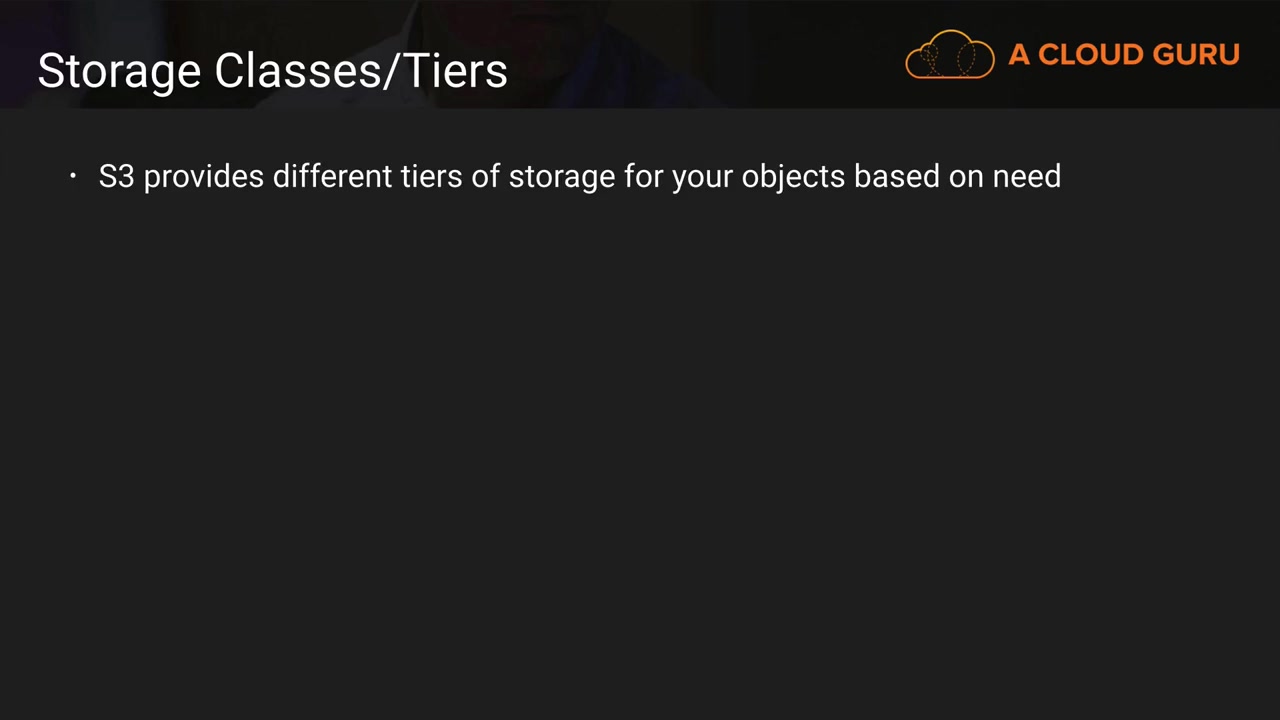Select the Storage Classes/Tiers slide title
This screenshot has height=720, width=1280.
point(272,71)
